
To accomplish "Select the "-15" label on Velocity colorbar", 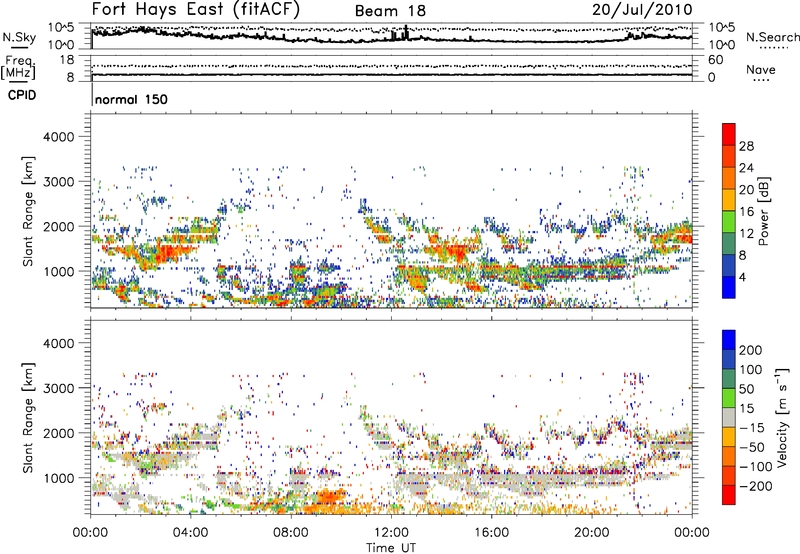I will tap(752, 428).
